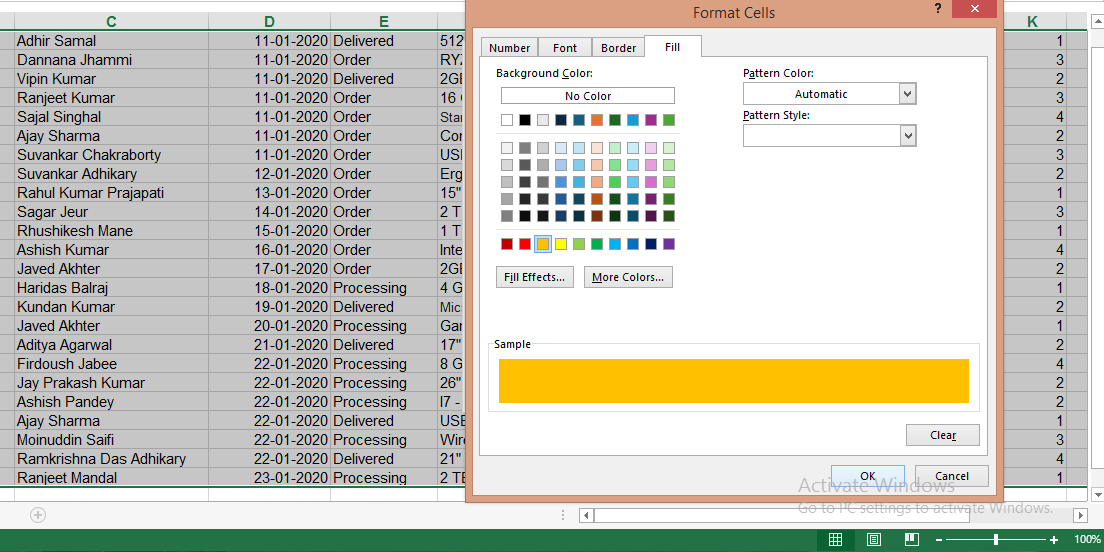The height and width of the screenshot is (552, 1104).
Task: Pick the orange swatch in top theme row
Action: click(x=597, y=120)
